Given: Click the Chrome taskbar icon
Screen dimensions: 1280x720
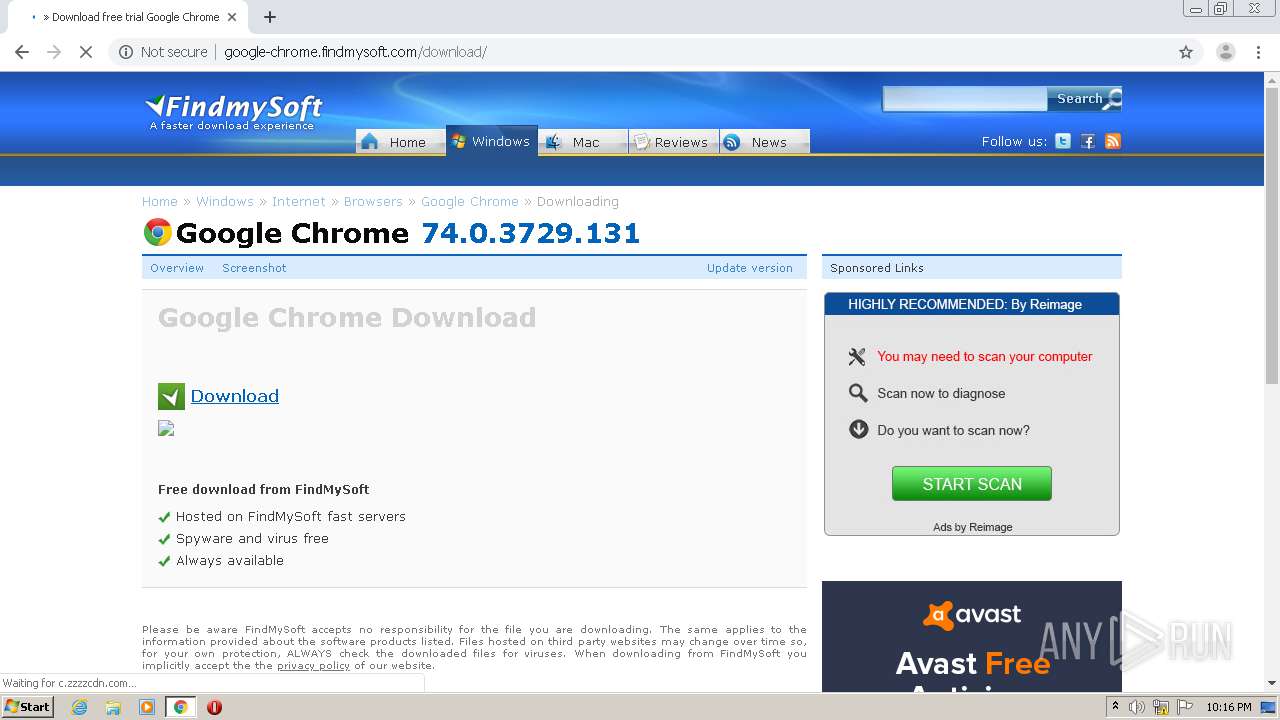Looking at the screenshot, I should [181, 707].
